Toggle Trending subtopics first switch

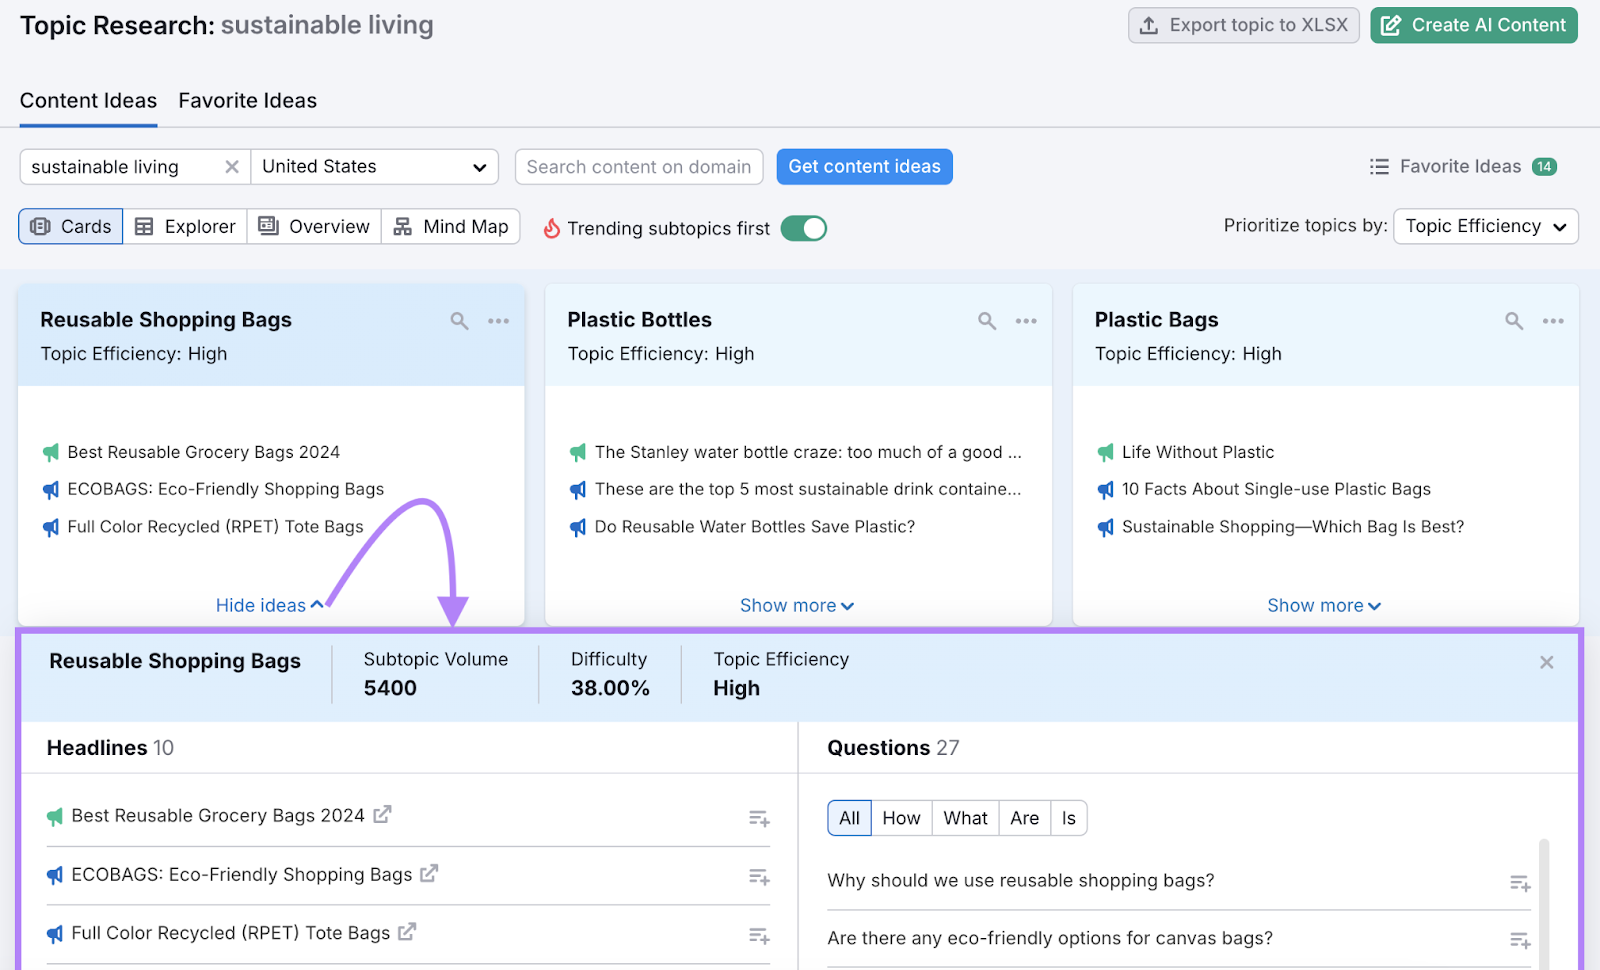pos(803,229)
